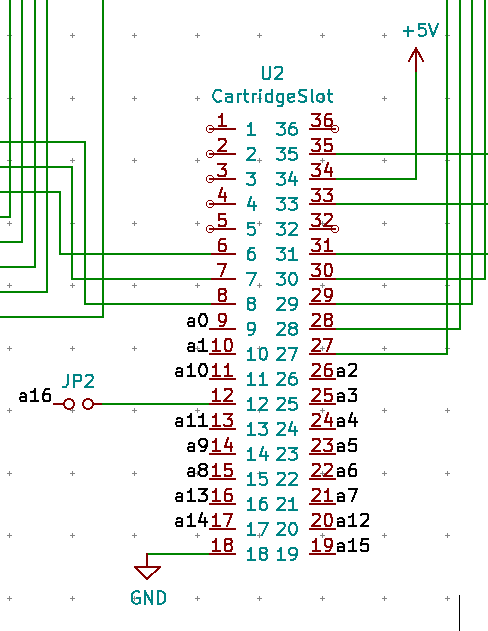
Task: Click the unconnected pin end at pin 5
Action: pyautogui.click(x=210, y=229)
